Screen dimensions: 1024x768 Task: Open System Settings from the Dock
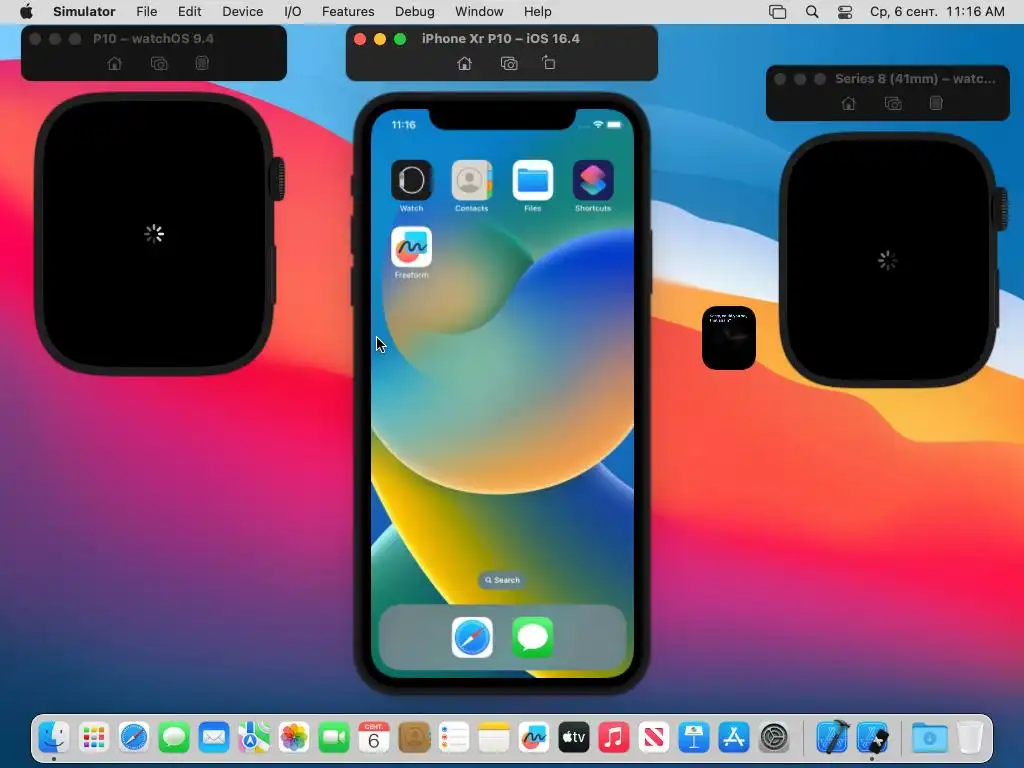point(775,738)
